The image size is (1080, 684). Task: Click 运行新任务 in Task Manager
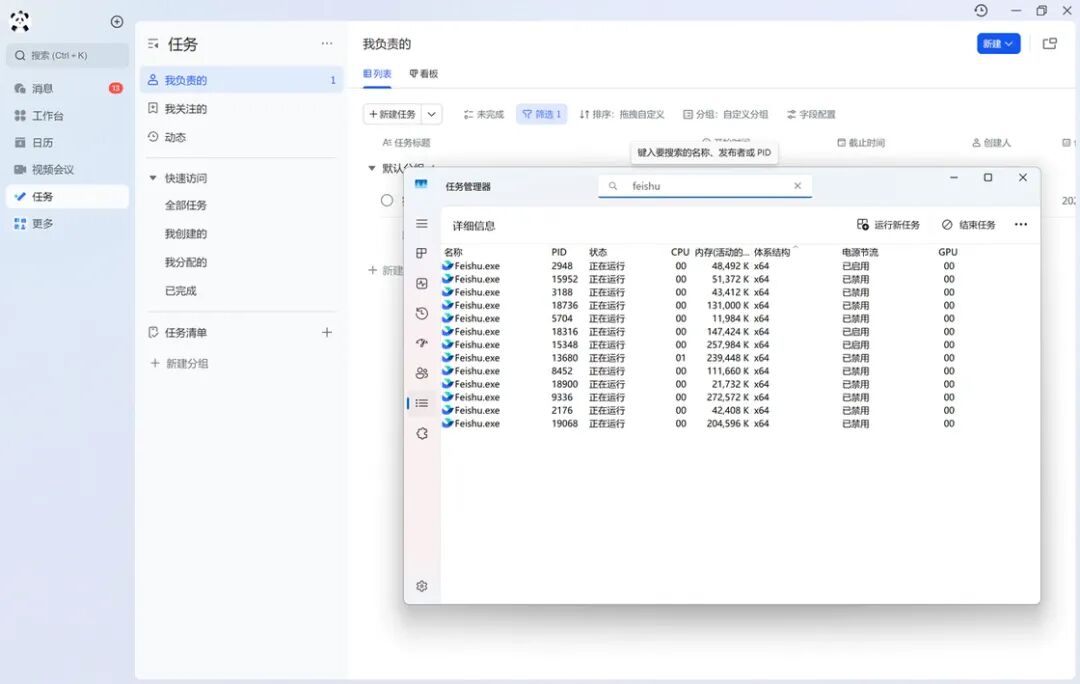tap(888, 225)
